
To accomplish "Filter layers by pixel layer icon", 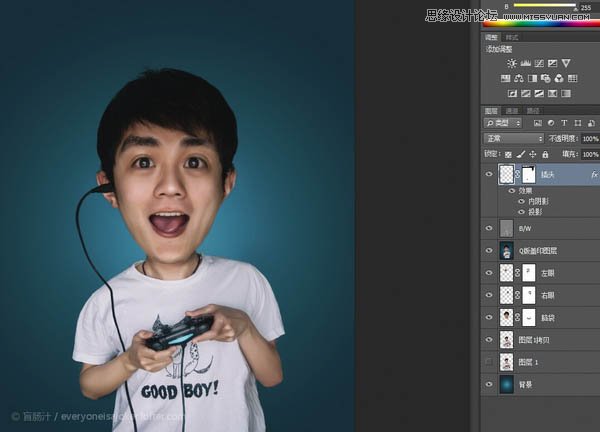I will pyautogui.click(x=538, y=123).
